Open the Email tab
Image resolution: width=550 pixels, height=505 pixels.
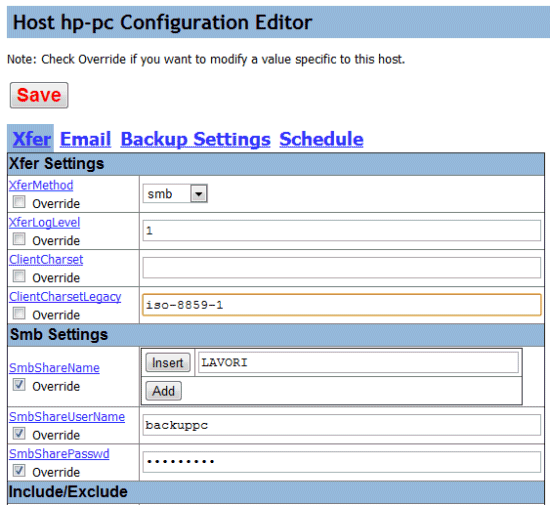(86, 139)
